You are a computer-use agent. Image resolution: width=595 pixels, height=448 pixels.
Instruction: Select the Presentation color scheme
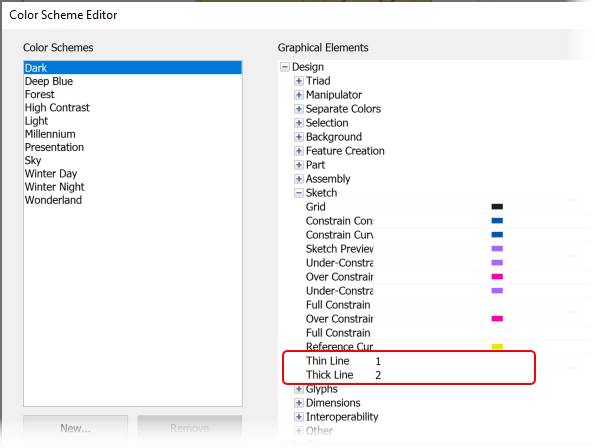point(132,147)
